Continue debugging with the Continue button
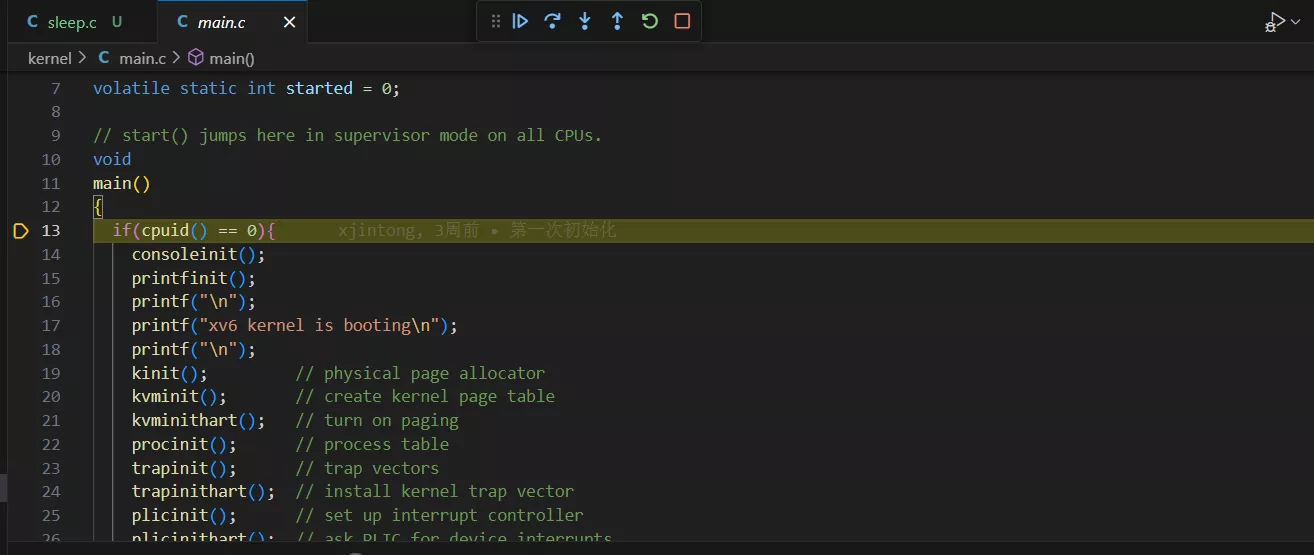Image resolution: width=1314 pixels, height=555 pixels. tap(520, 21)
